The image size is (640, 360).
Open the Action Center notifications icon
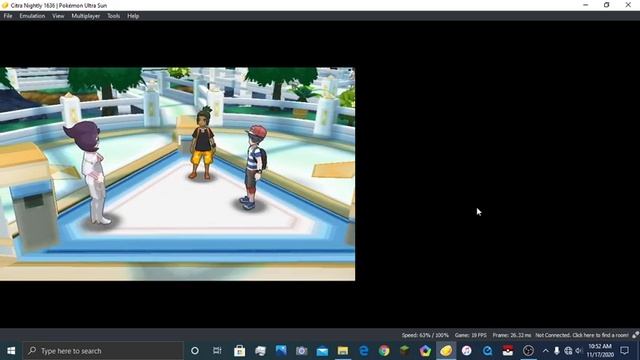625,351
